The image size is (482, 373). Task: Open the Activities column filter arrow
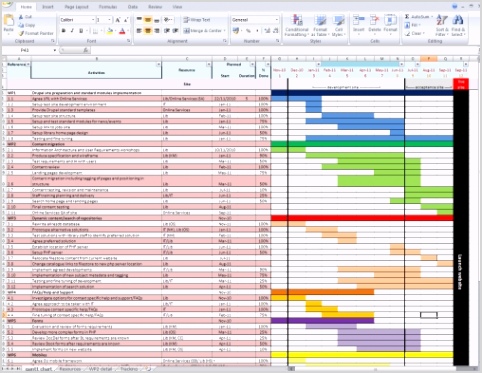158,64
